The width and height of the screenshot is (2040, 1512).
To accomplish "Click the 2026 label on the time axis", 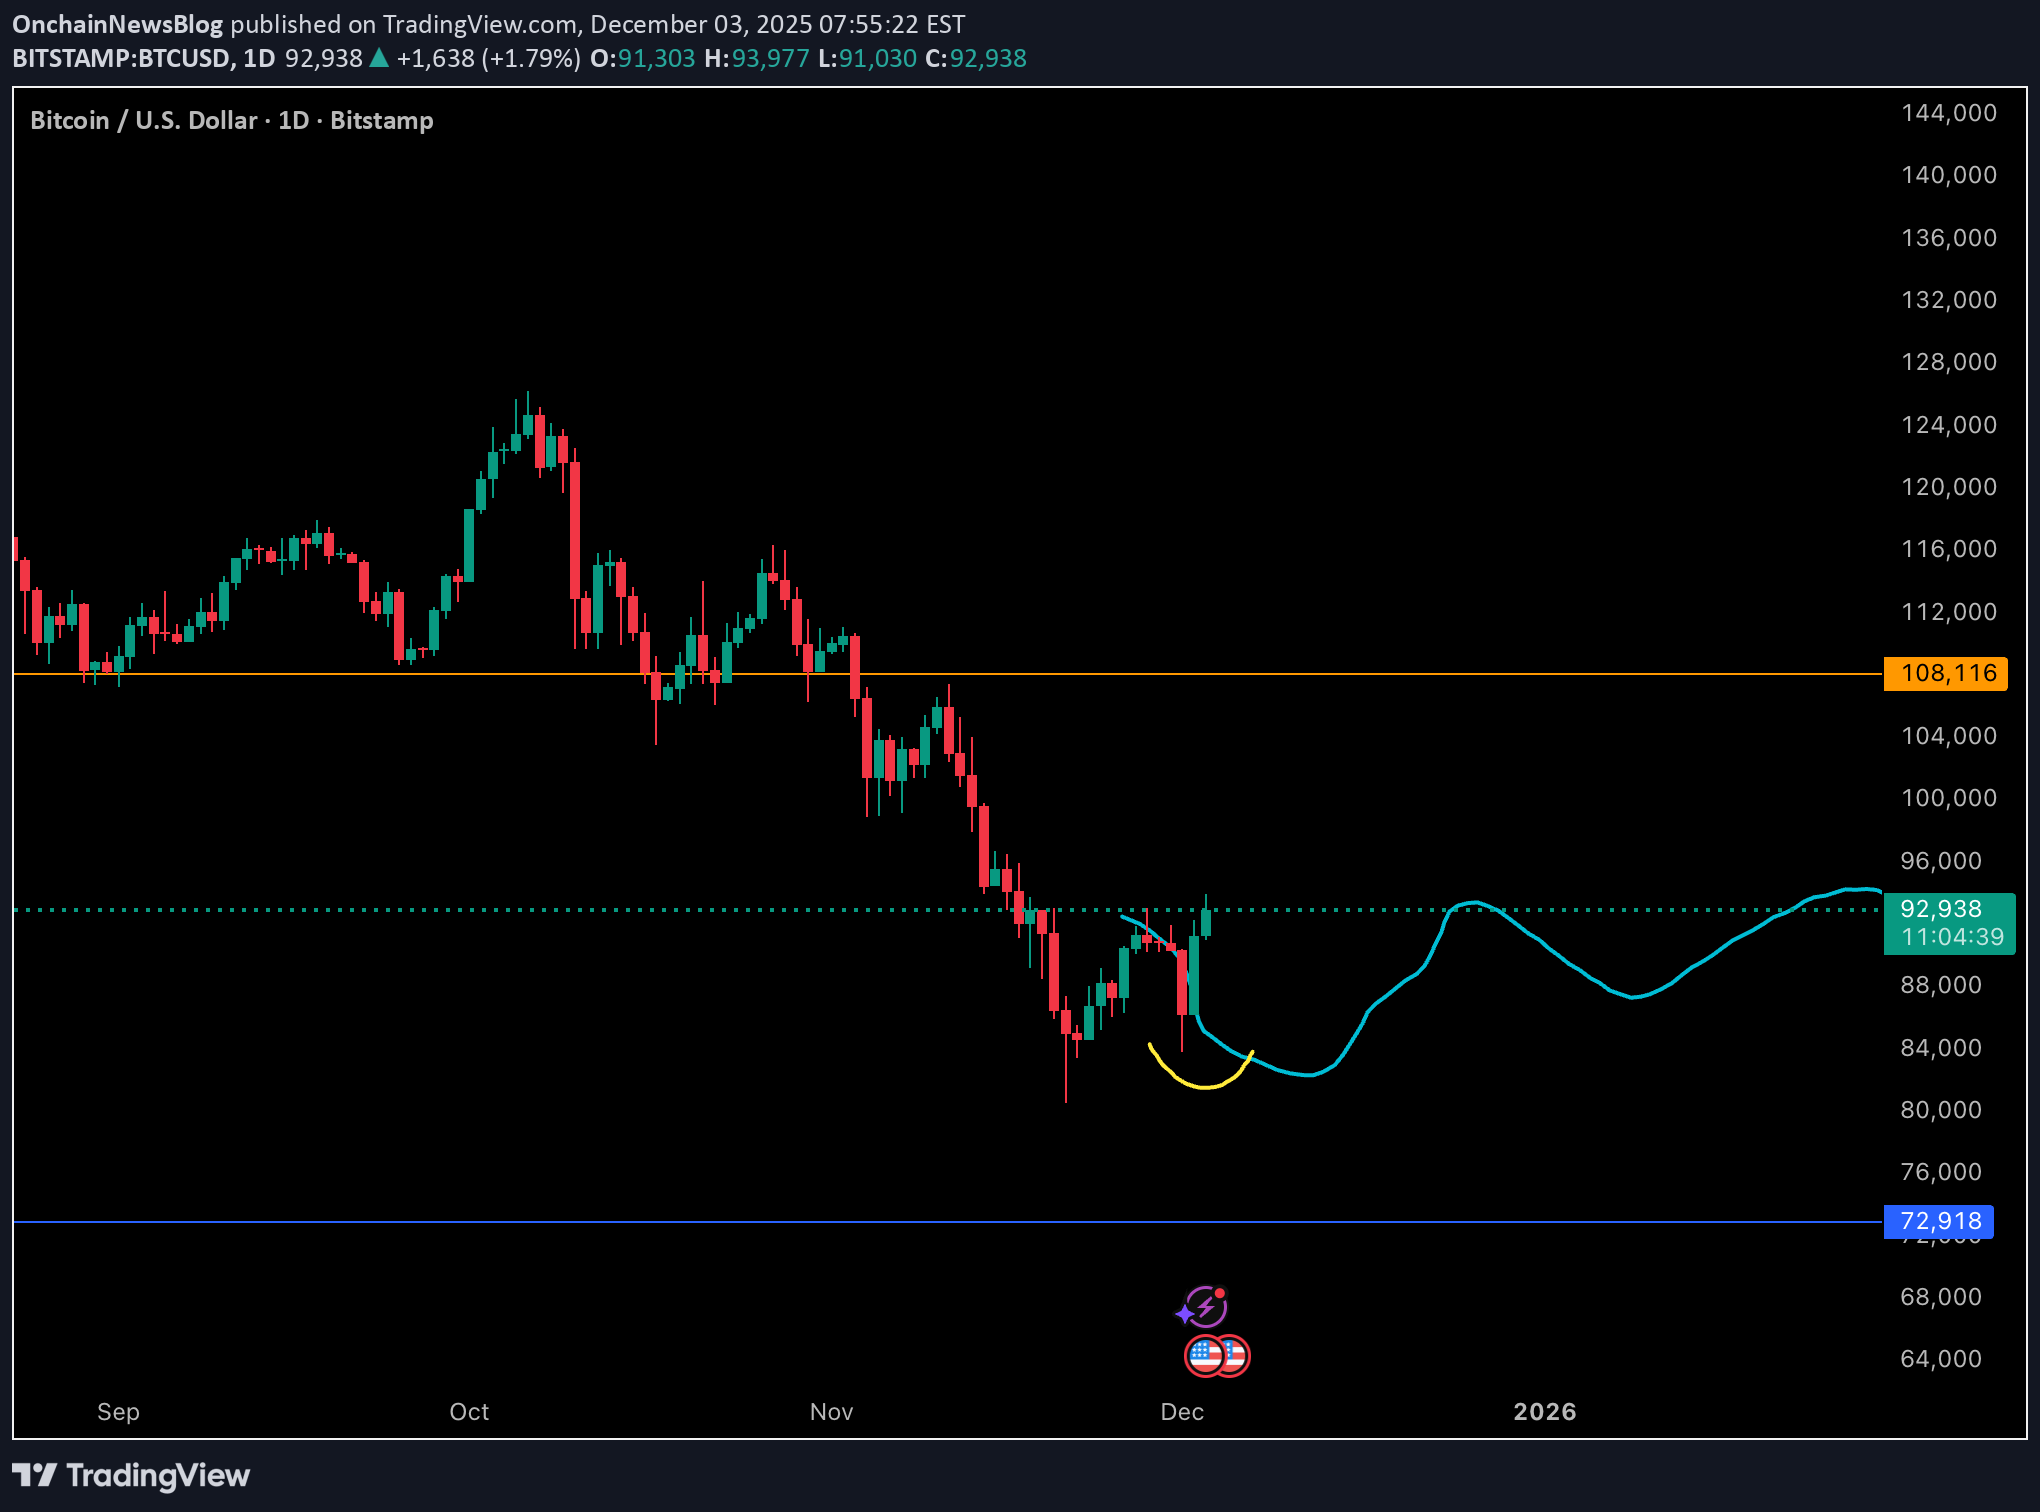I will click(x=1545, y=1413).
